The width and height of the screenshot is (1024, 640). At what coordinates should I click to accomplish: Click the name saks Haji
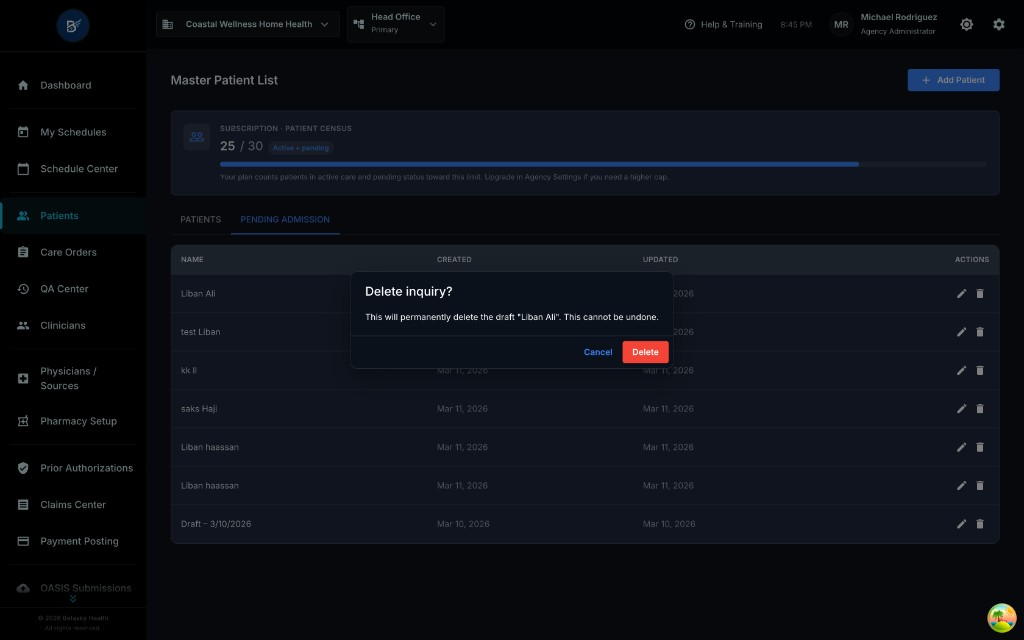[x=199, y=409]
